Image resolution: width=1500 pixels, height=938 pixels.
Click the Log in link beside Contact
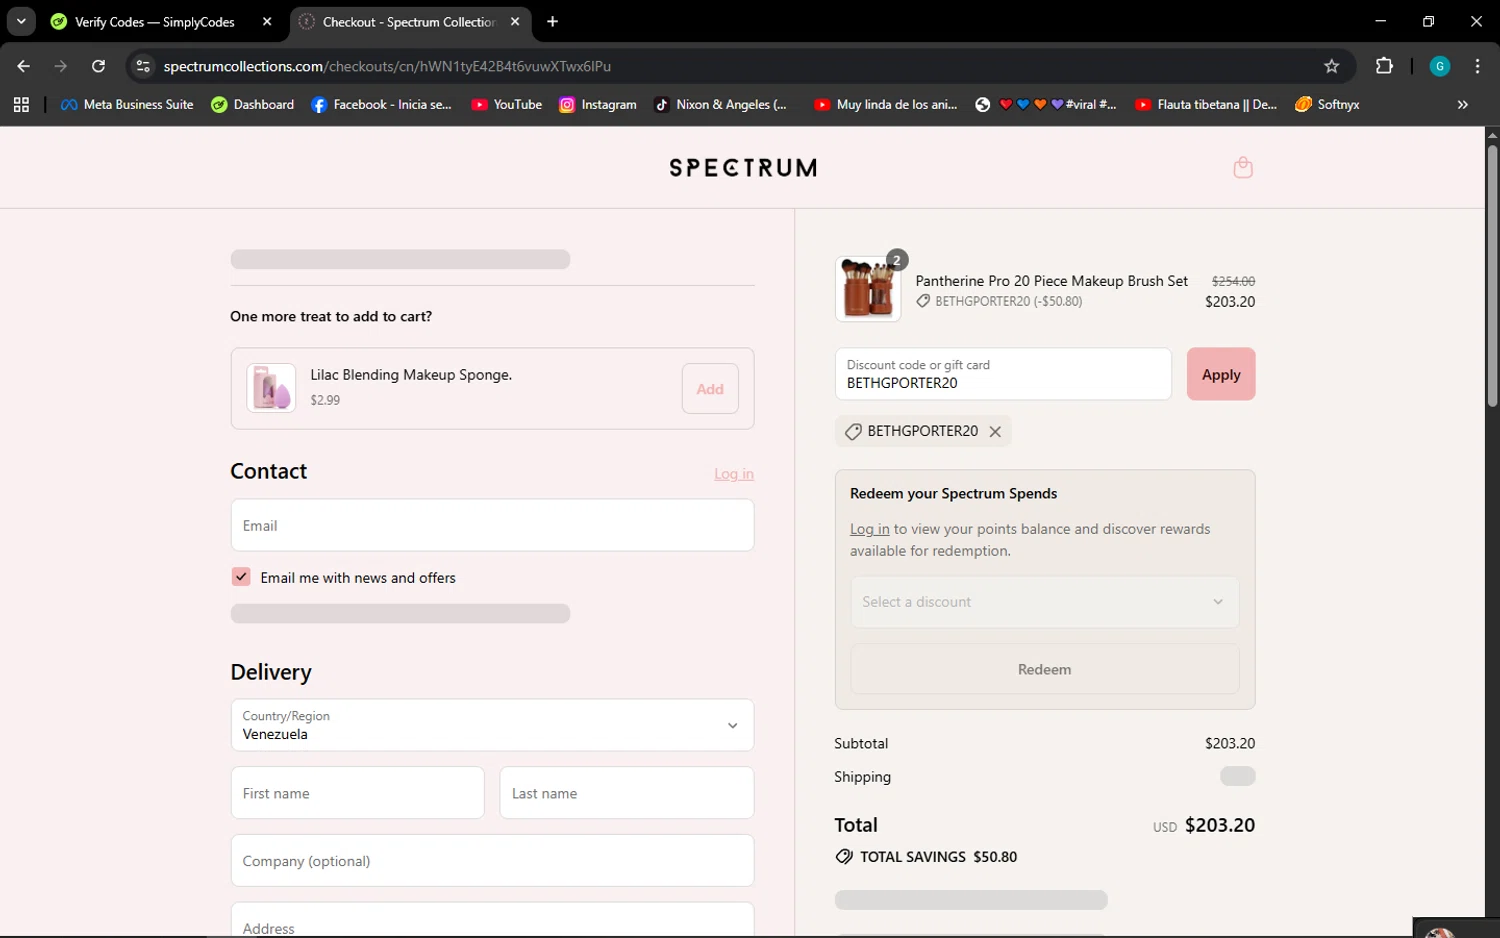click(734, 474)
